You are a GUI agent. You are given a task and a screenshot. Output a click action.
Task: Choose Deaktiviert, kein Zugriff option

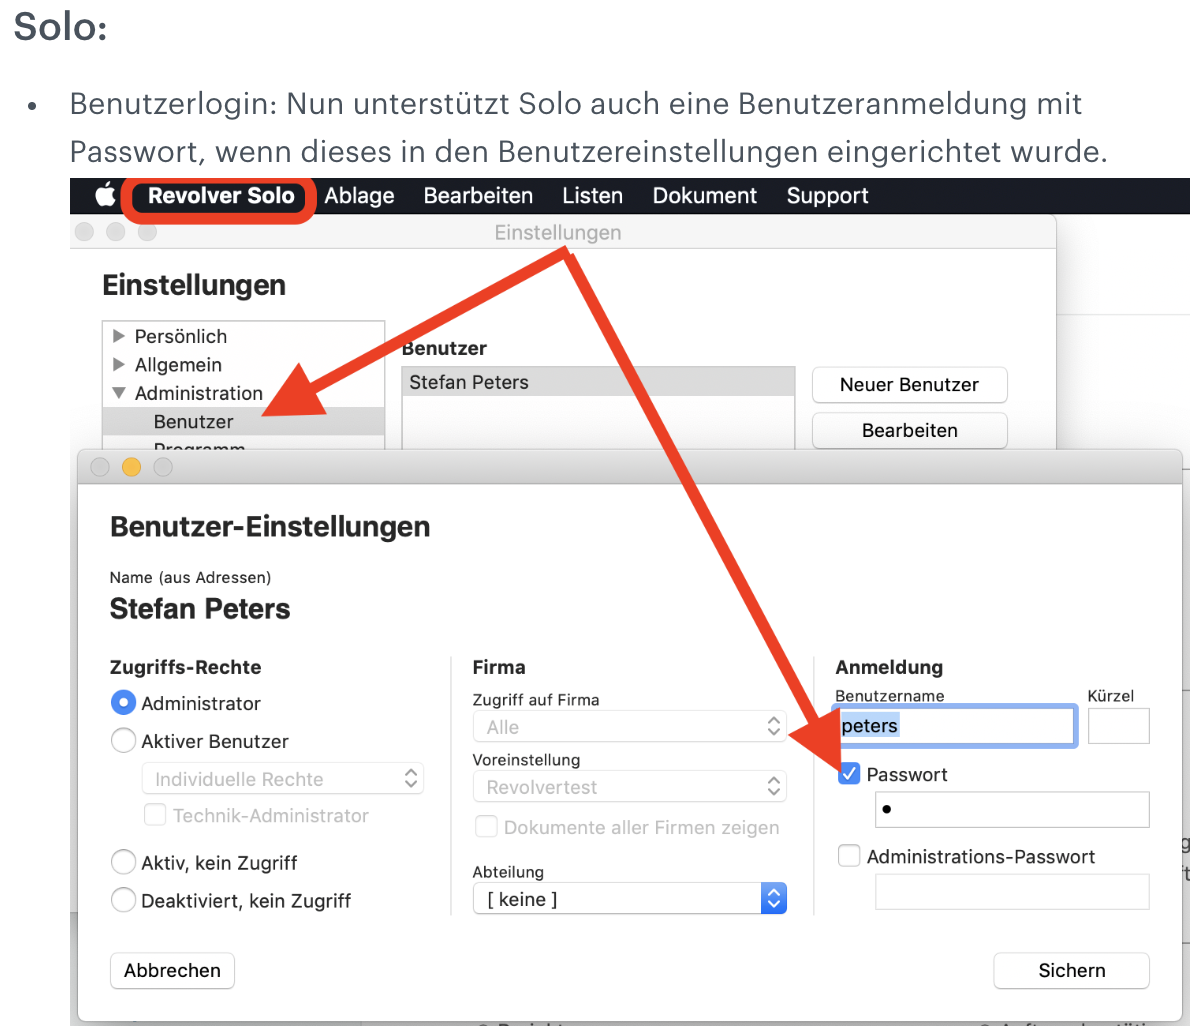point(123,900)
